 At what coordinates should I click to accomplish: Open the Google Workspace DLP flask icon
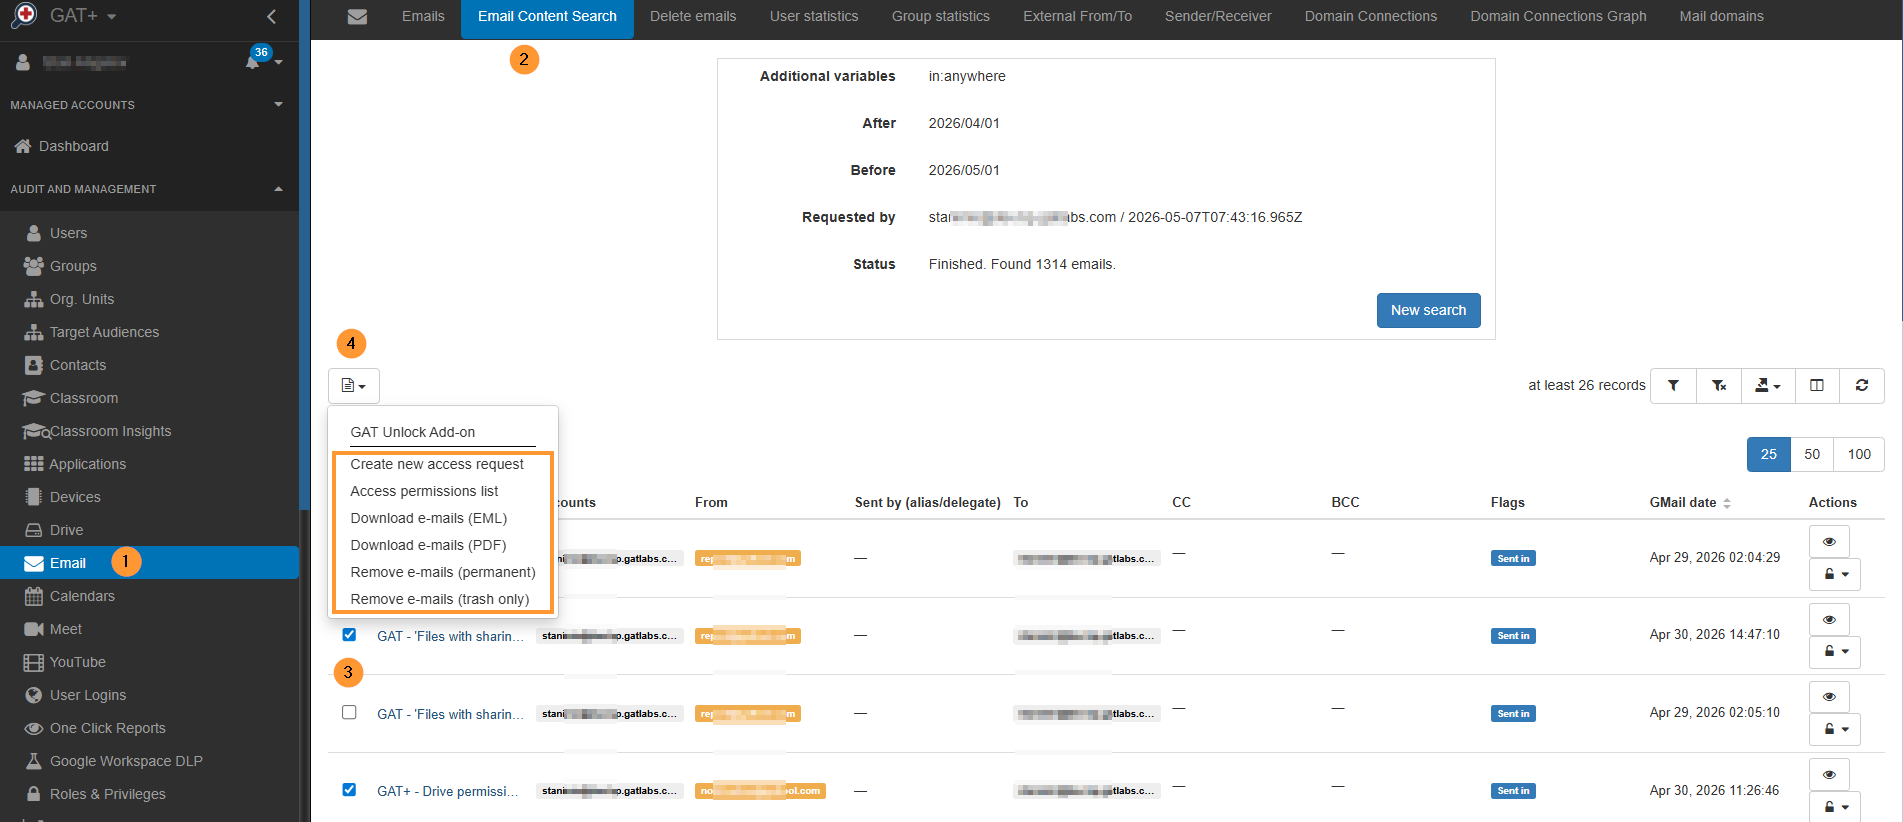point(34,761)
